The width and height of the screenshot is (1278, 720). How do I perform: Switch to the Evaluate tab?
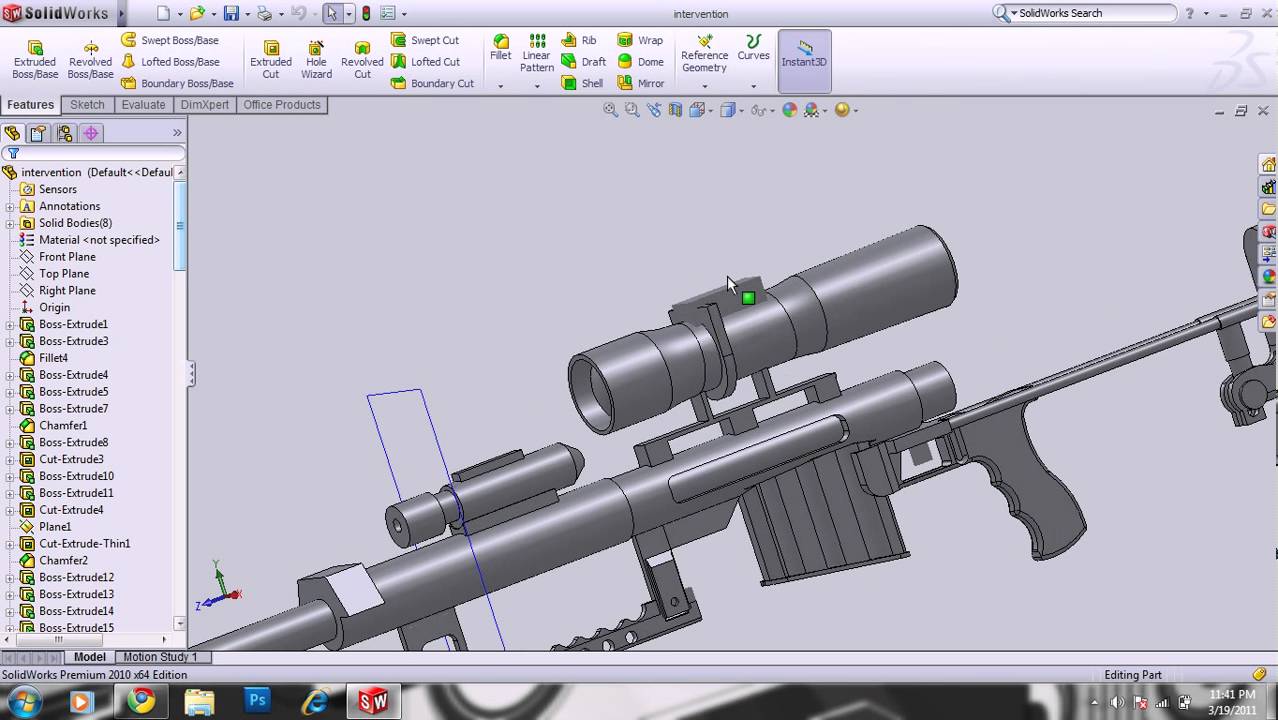click(x=143, y=105)
